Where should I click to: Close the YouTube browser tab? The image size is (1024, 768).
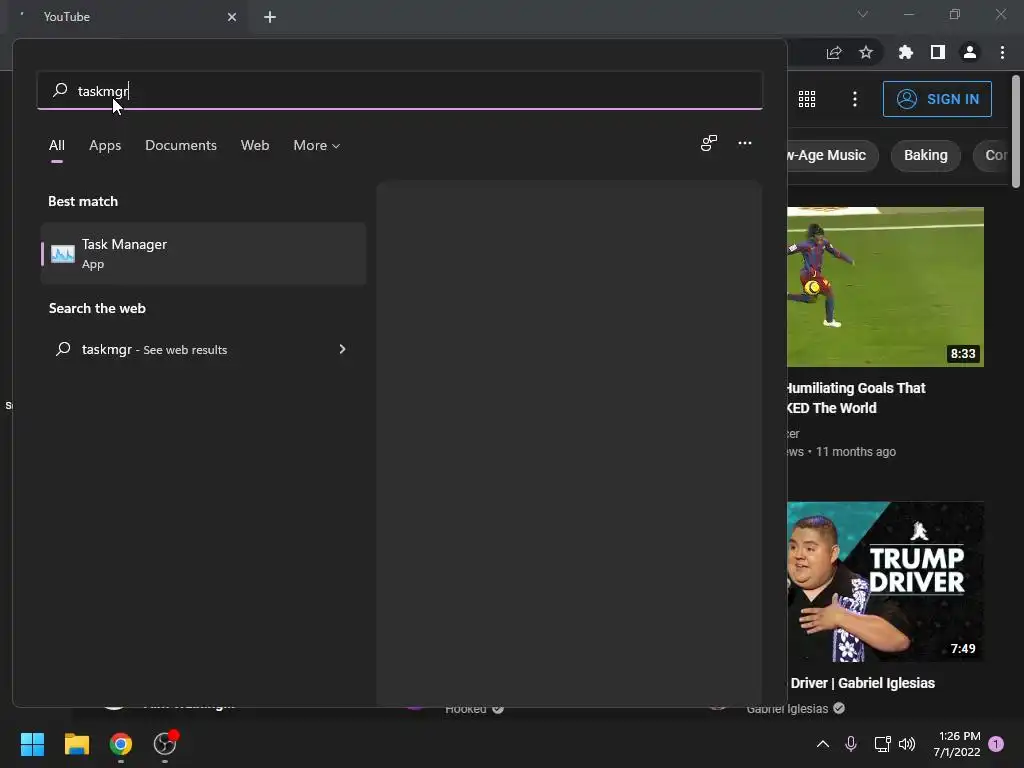[x=232, y=17]
